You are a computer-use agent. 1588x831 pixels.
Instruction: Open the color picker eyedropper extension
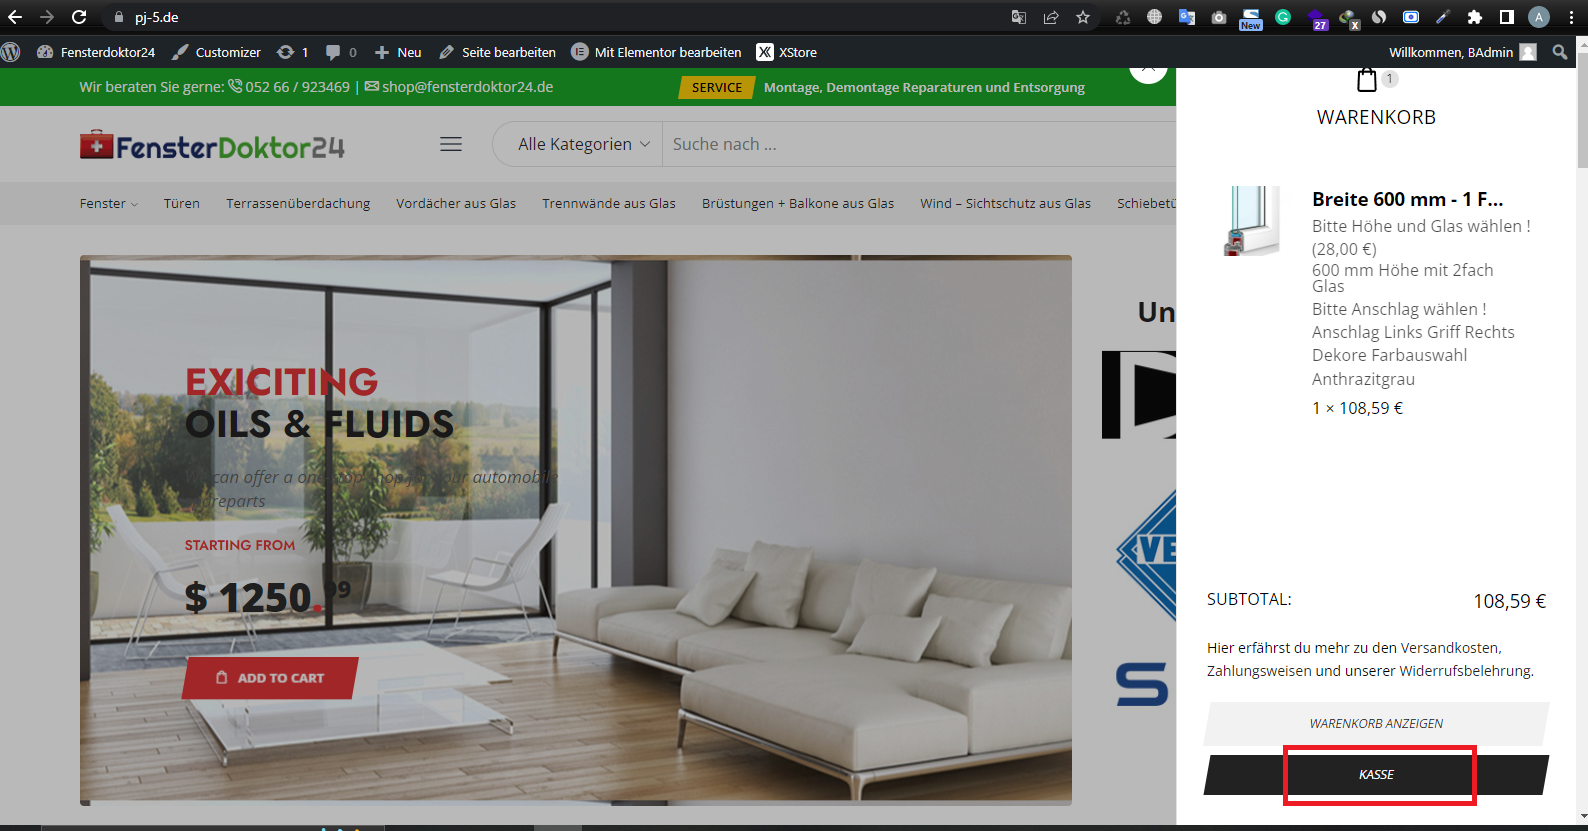pos(1442,17)
